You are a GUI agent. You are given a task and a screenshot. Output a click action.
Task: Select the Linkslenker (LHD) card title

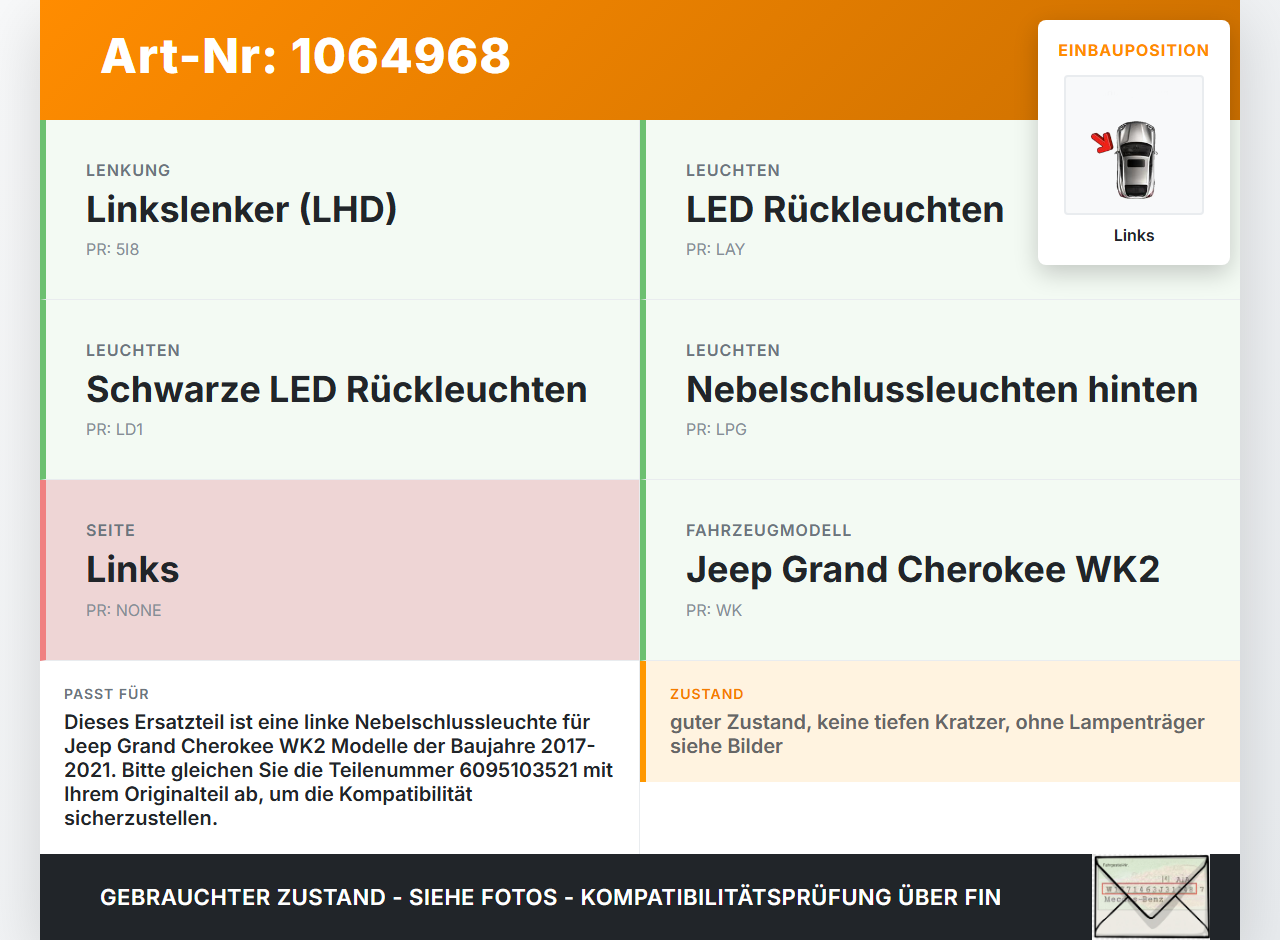(242, 210)
